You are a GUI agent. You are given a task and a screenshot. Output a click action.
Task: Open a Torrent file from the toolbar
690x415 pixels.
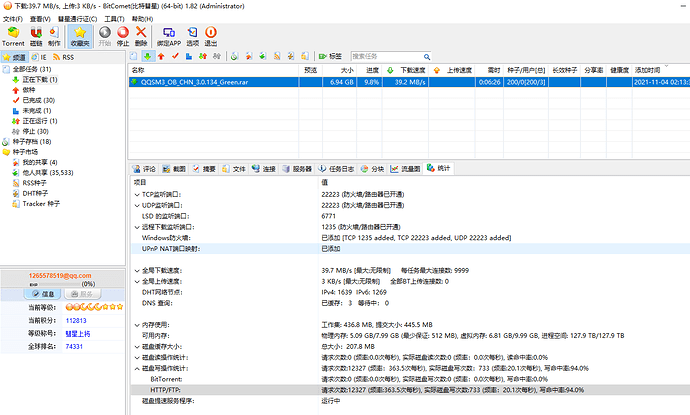[x=13, y=36]
